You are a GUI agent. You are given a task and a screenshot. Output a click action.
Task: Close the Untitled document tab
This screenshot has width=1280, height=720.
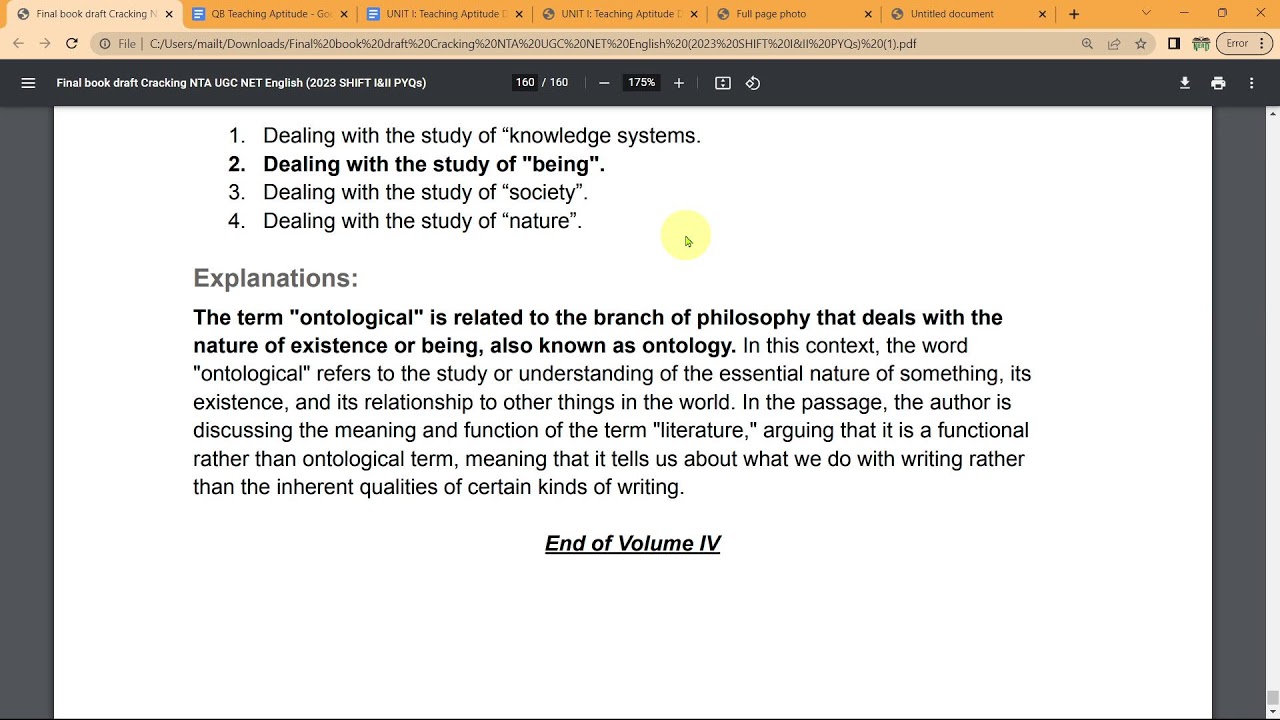(x=1043, y=14)
